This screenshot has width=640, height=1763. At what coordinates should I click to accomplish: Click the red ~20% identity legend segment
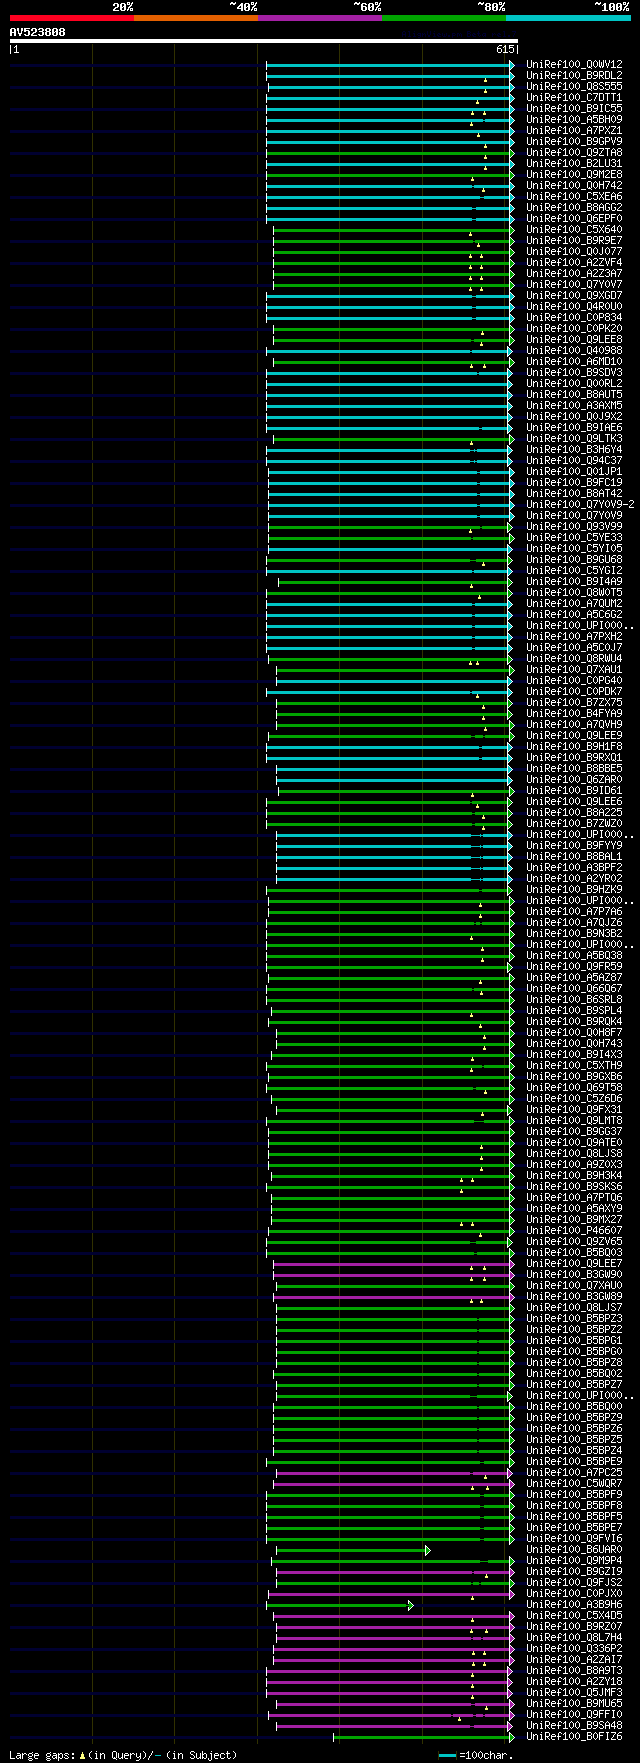coord(71,17)
